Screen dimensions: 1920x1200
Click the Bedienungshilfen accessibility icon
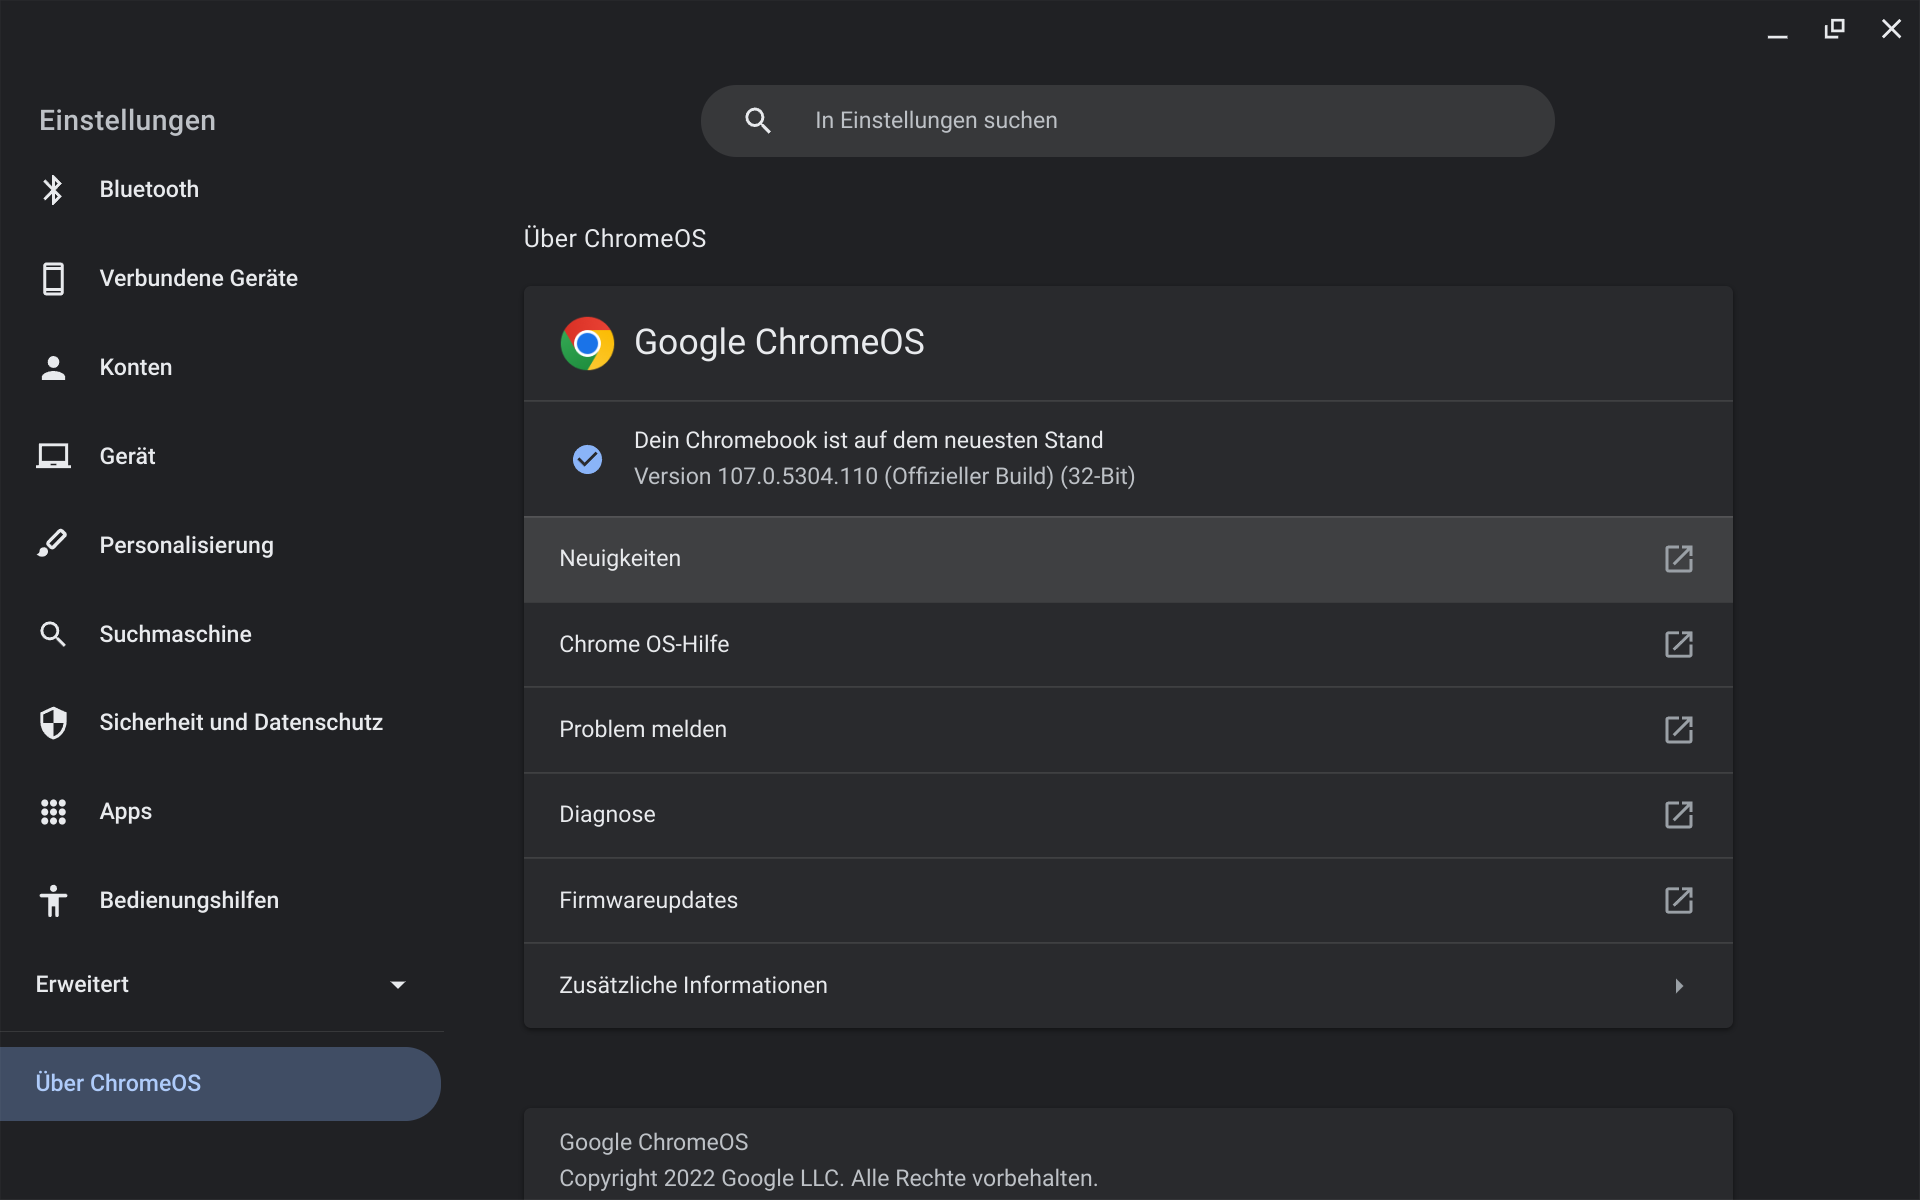(x=53, y=900)
